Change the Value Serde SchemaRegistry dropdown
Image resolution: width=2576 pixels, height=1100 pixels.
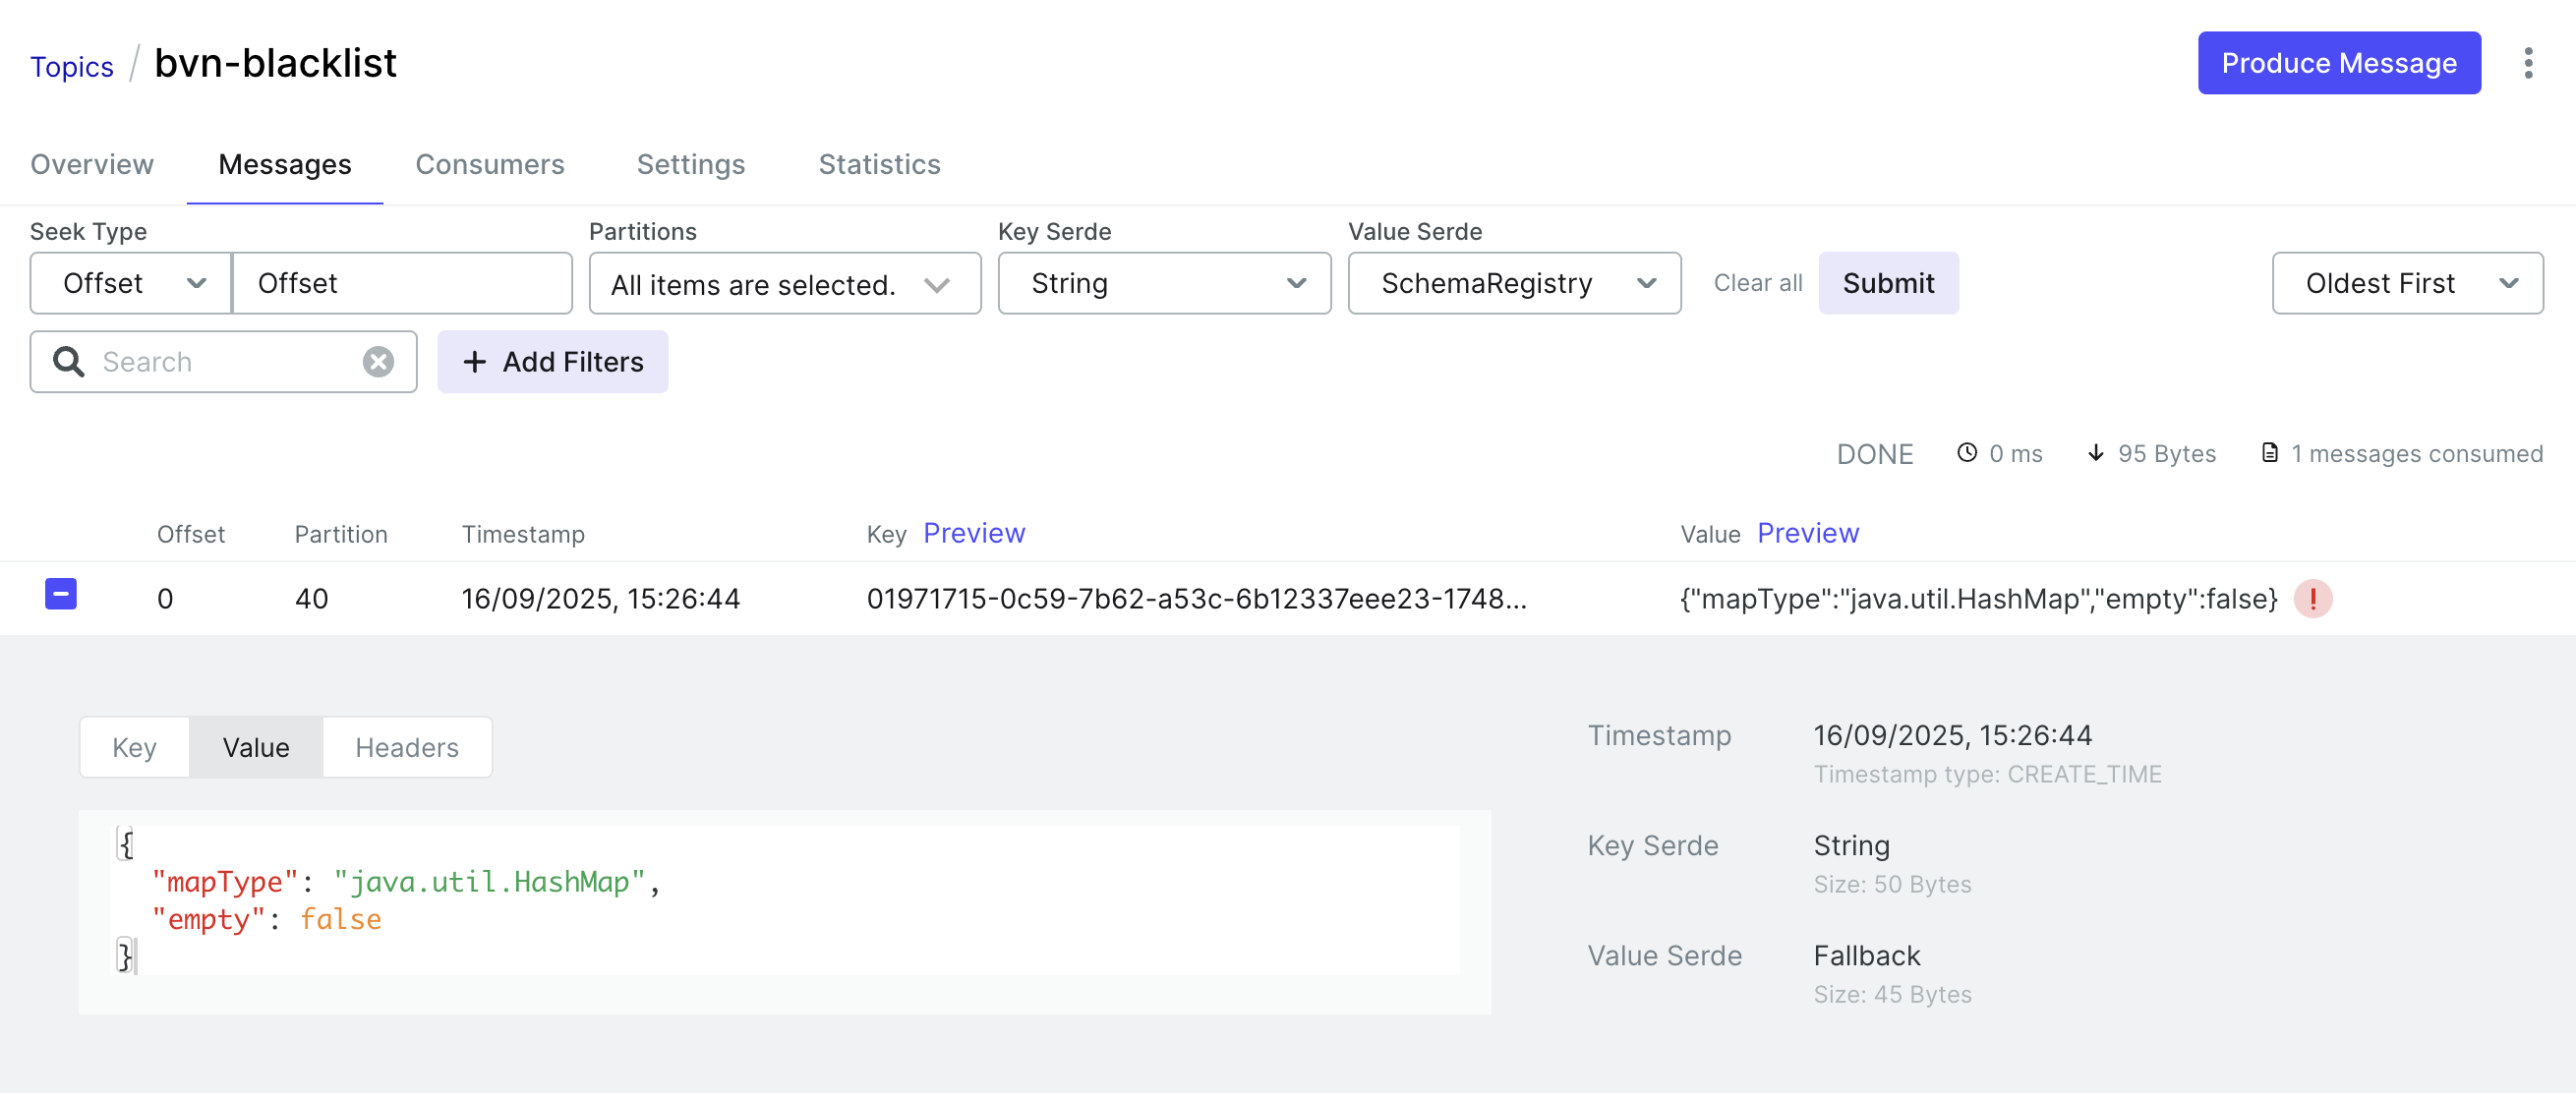point(1513,283)
